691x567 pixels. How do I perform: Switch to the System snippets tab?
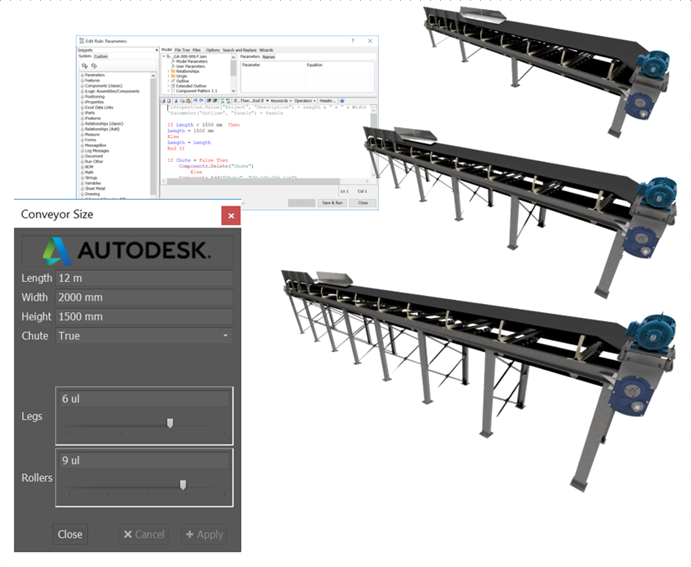[85, 56]
